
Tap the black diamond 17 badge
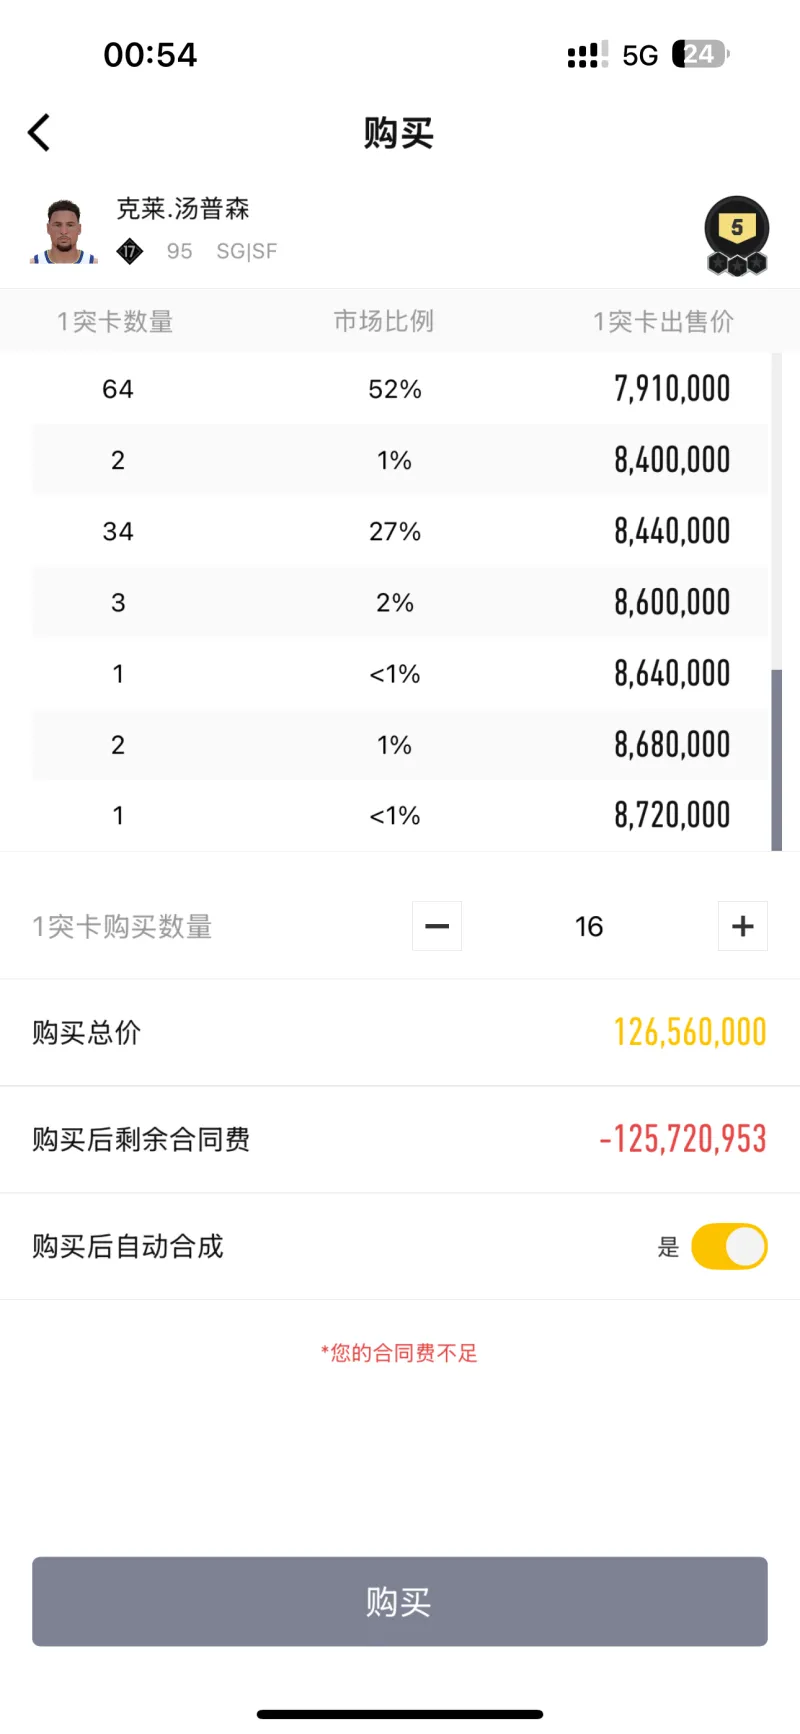point(130,251)
